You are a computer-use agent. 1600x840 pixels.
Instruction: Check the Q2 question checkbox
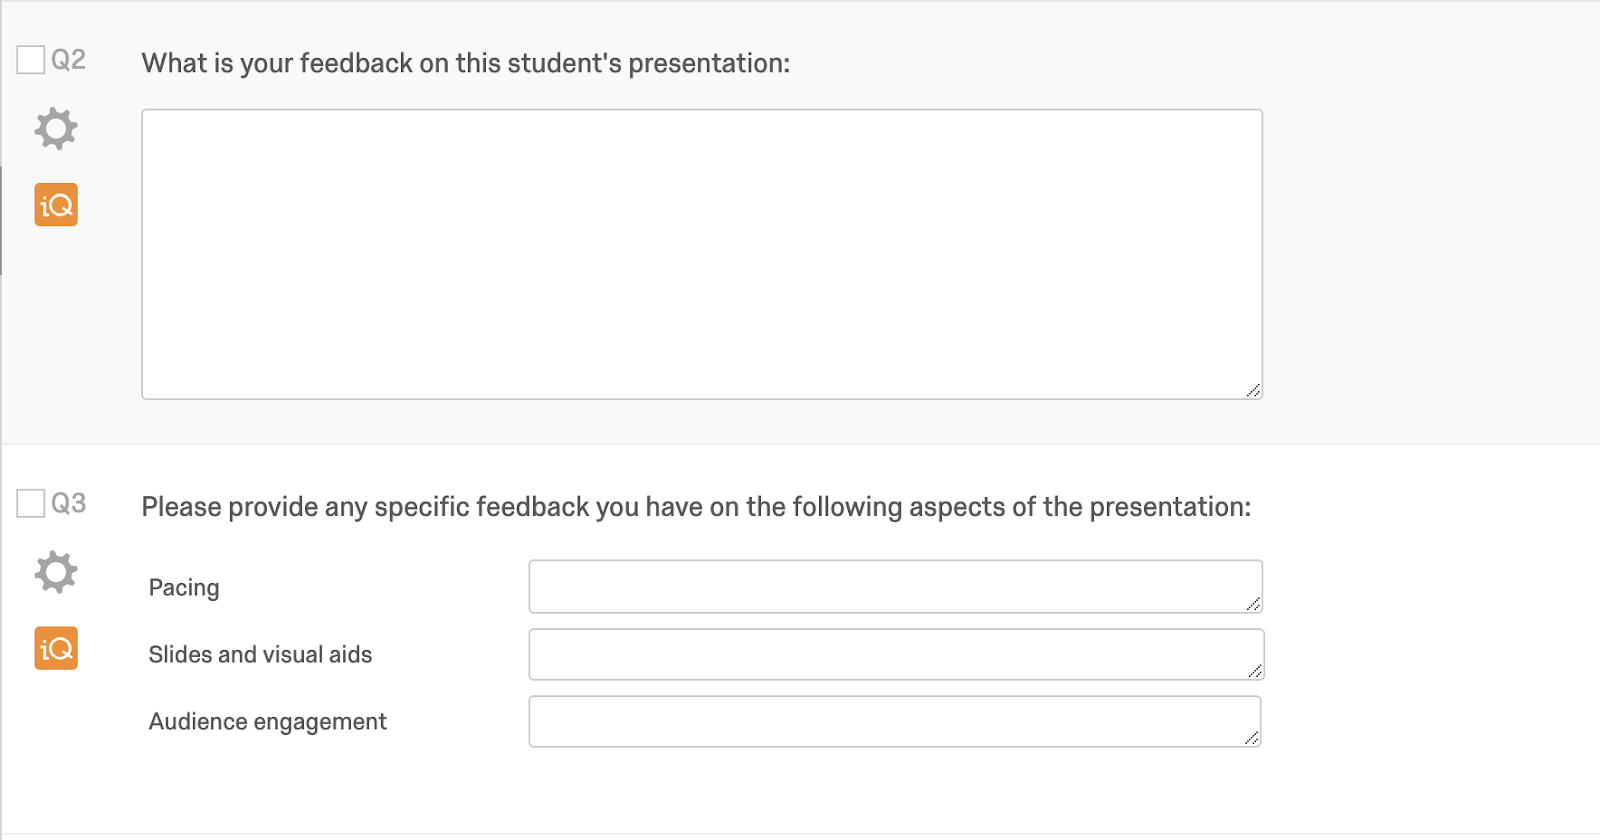(x=31, y=60)
